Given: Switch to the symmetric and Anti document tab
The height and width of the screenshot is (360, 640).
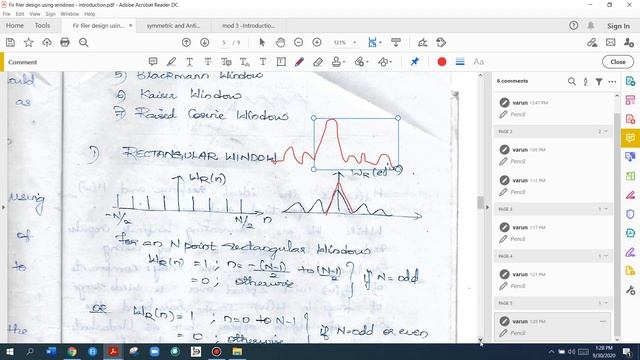Looking at the screenshot, I should (173, 25).
